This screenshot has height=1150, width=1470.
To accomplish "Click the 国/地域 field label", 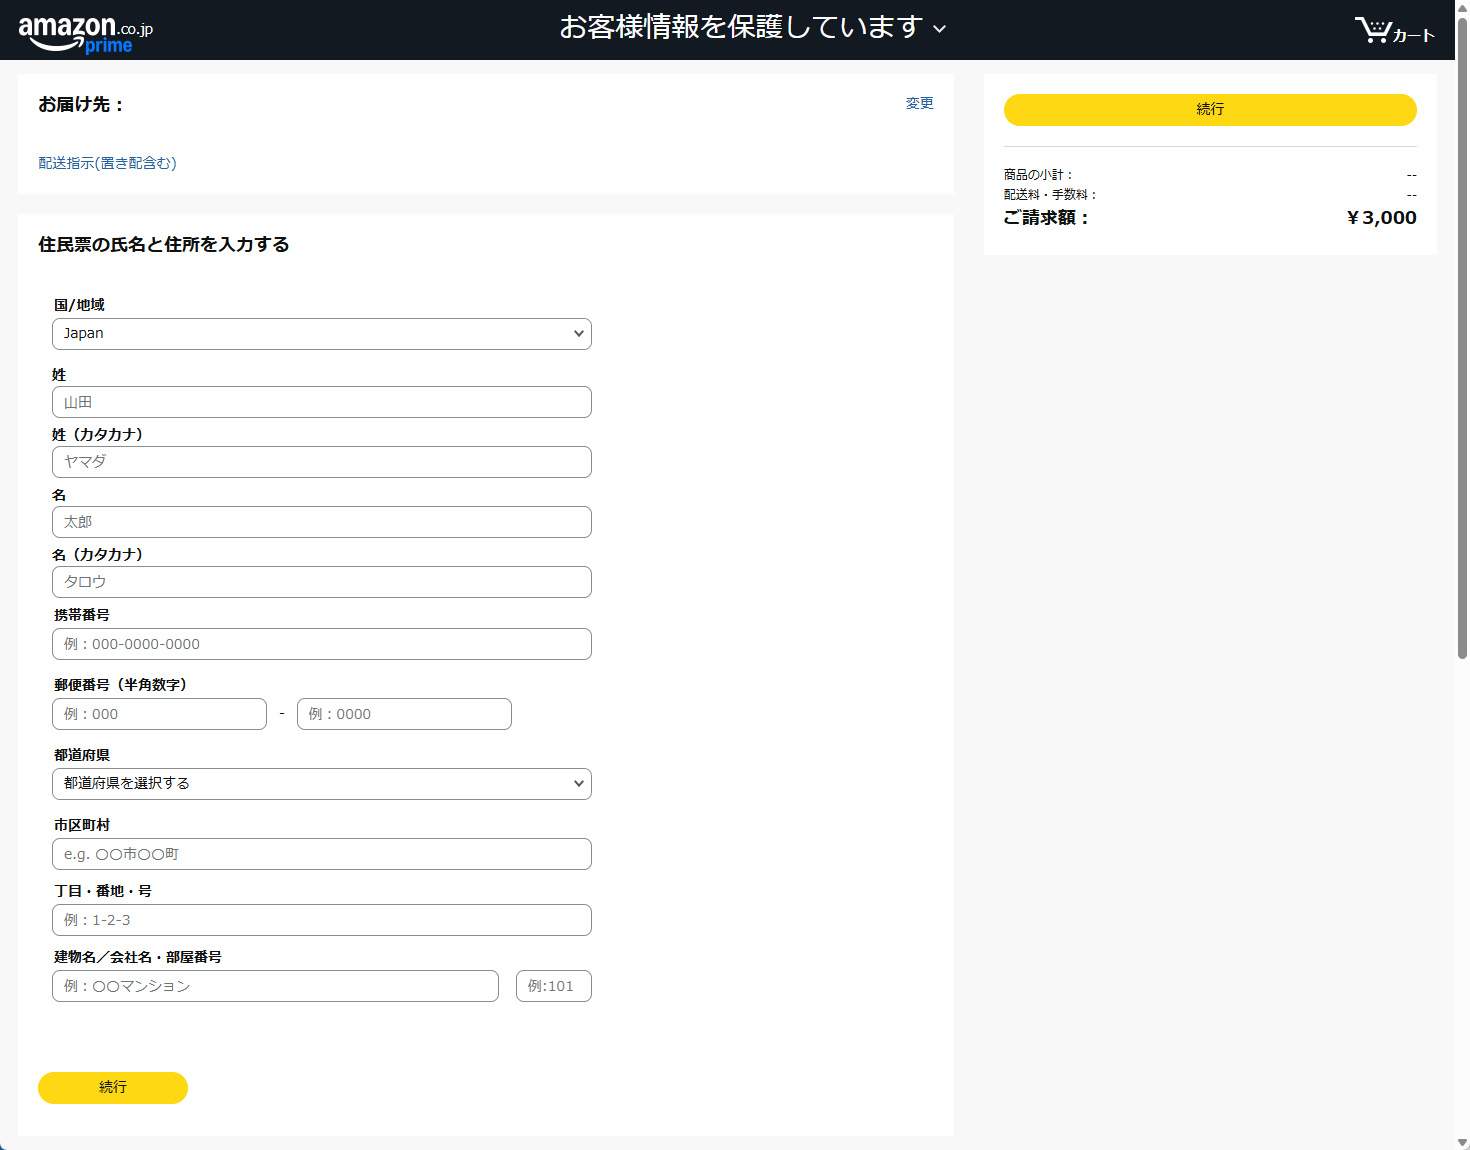I will (x=79, y=305).
